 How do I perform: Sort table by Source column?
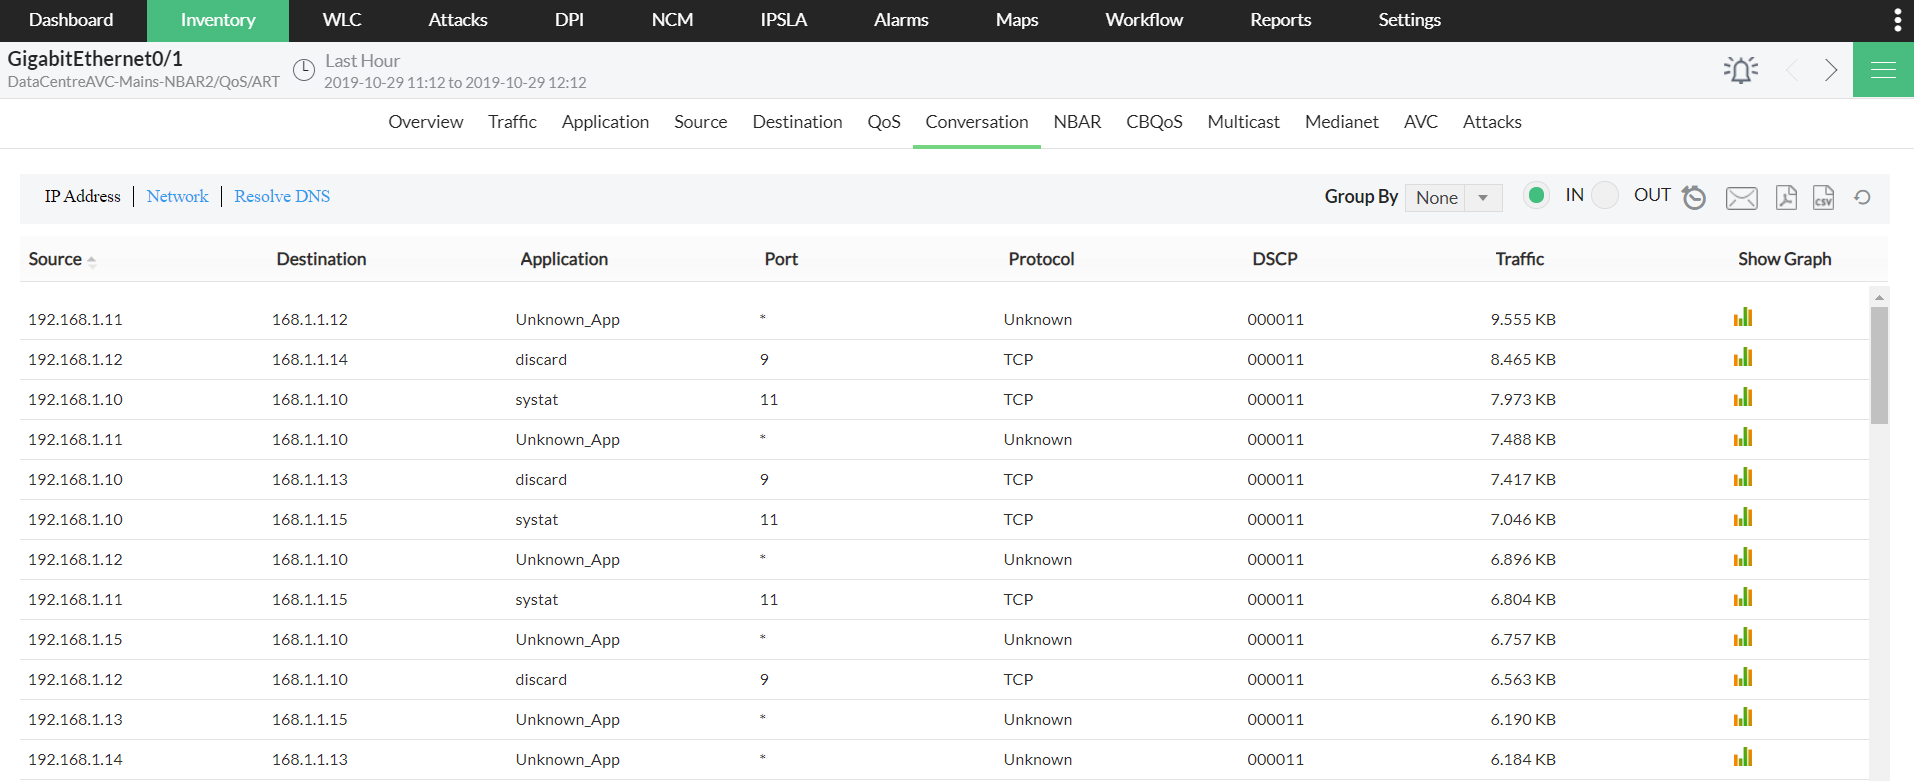click(56, 259)
